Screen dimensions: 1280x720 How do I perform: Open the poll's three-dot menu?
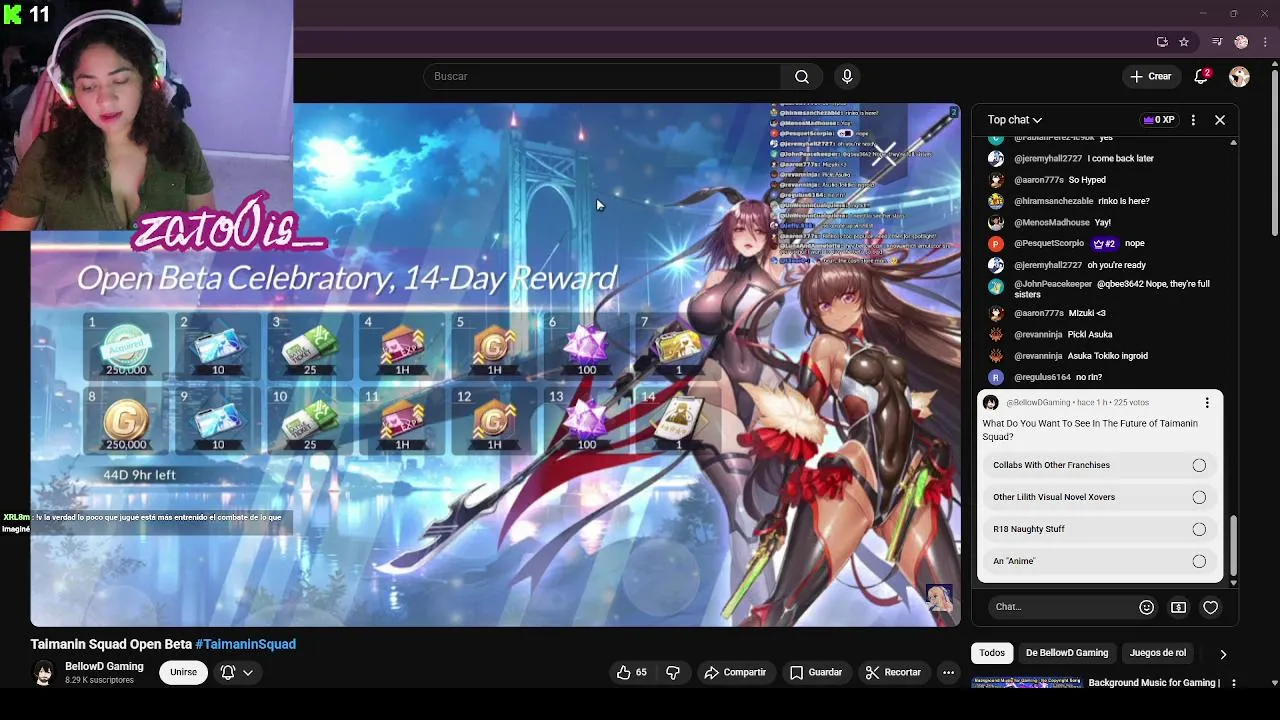[1207, 403]
